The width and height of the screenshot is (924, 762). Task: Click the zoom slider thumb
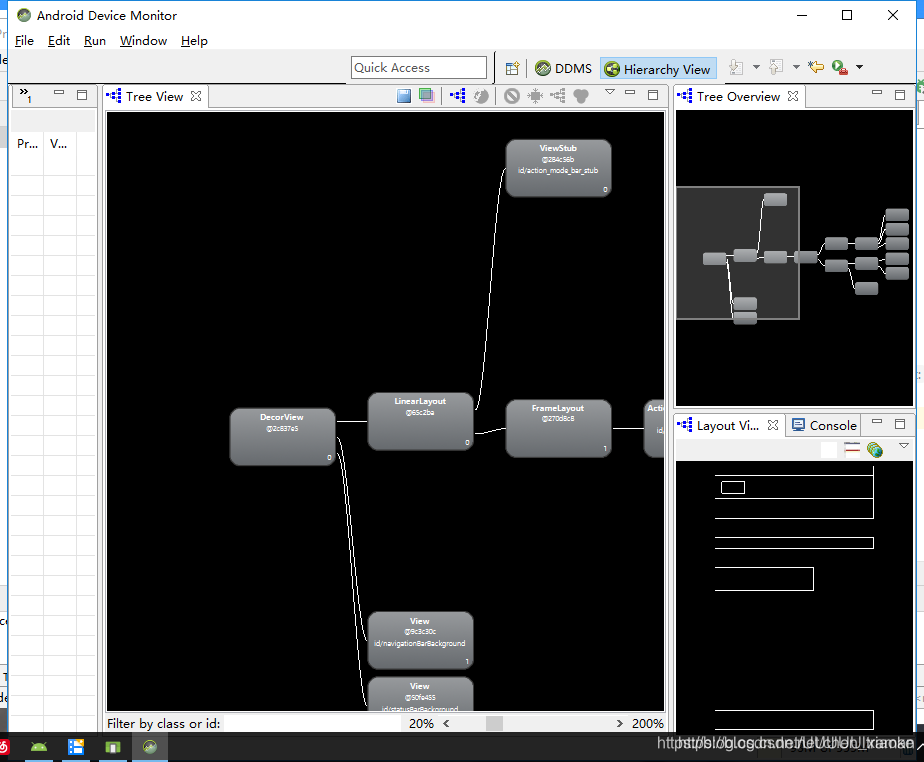click(494, 723)
